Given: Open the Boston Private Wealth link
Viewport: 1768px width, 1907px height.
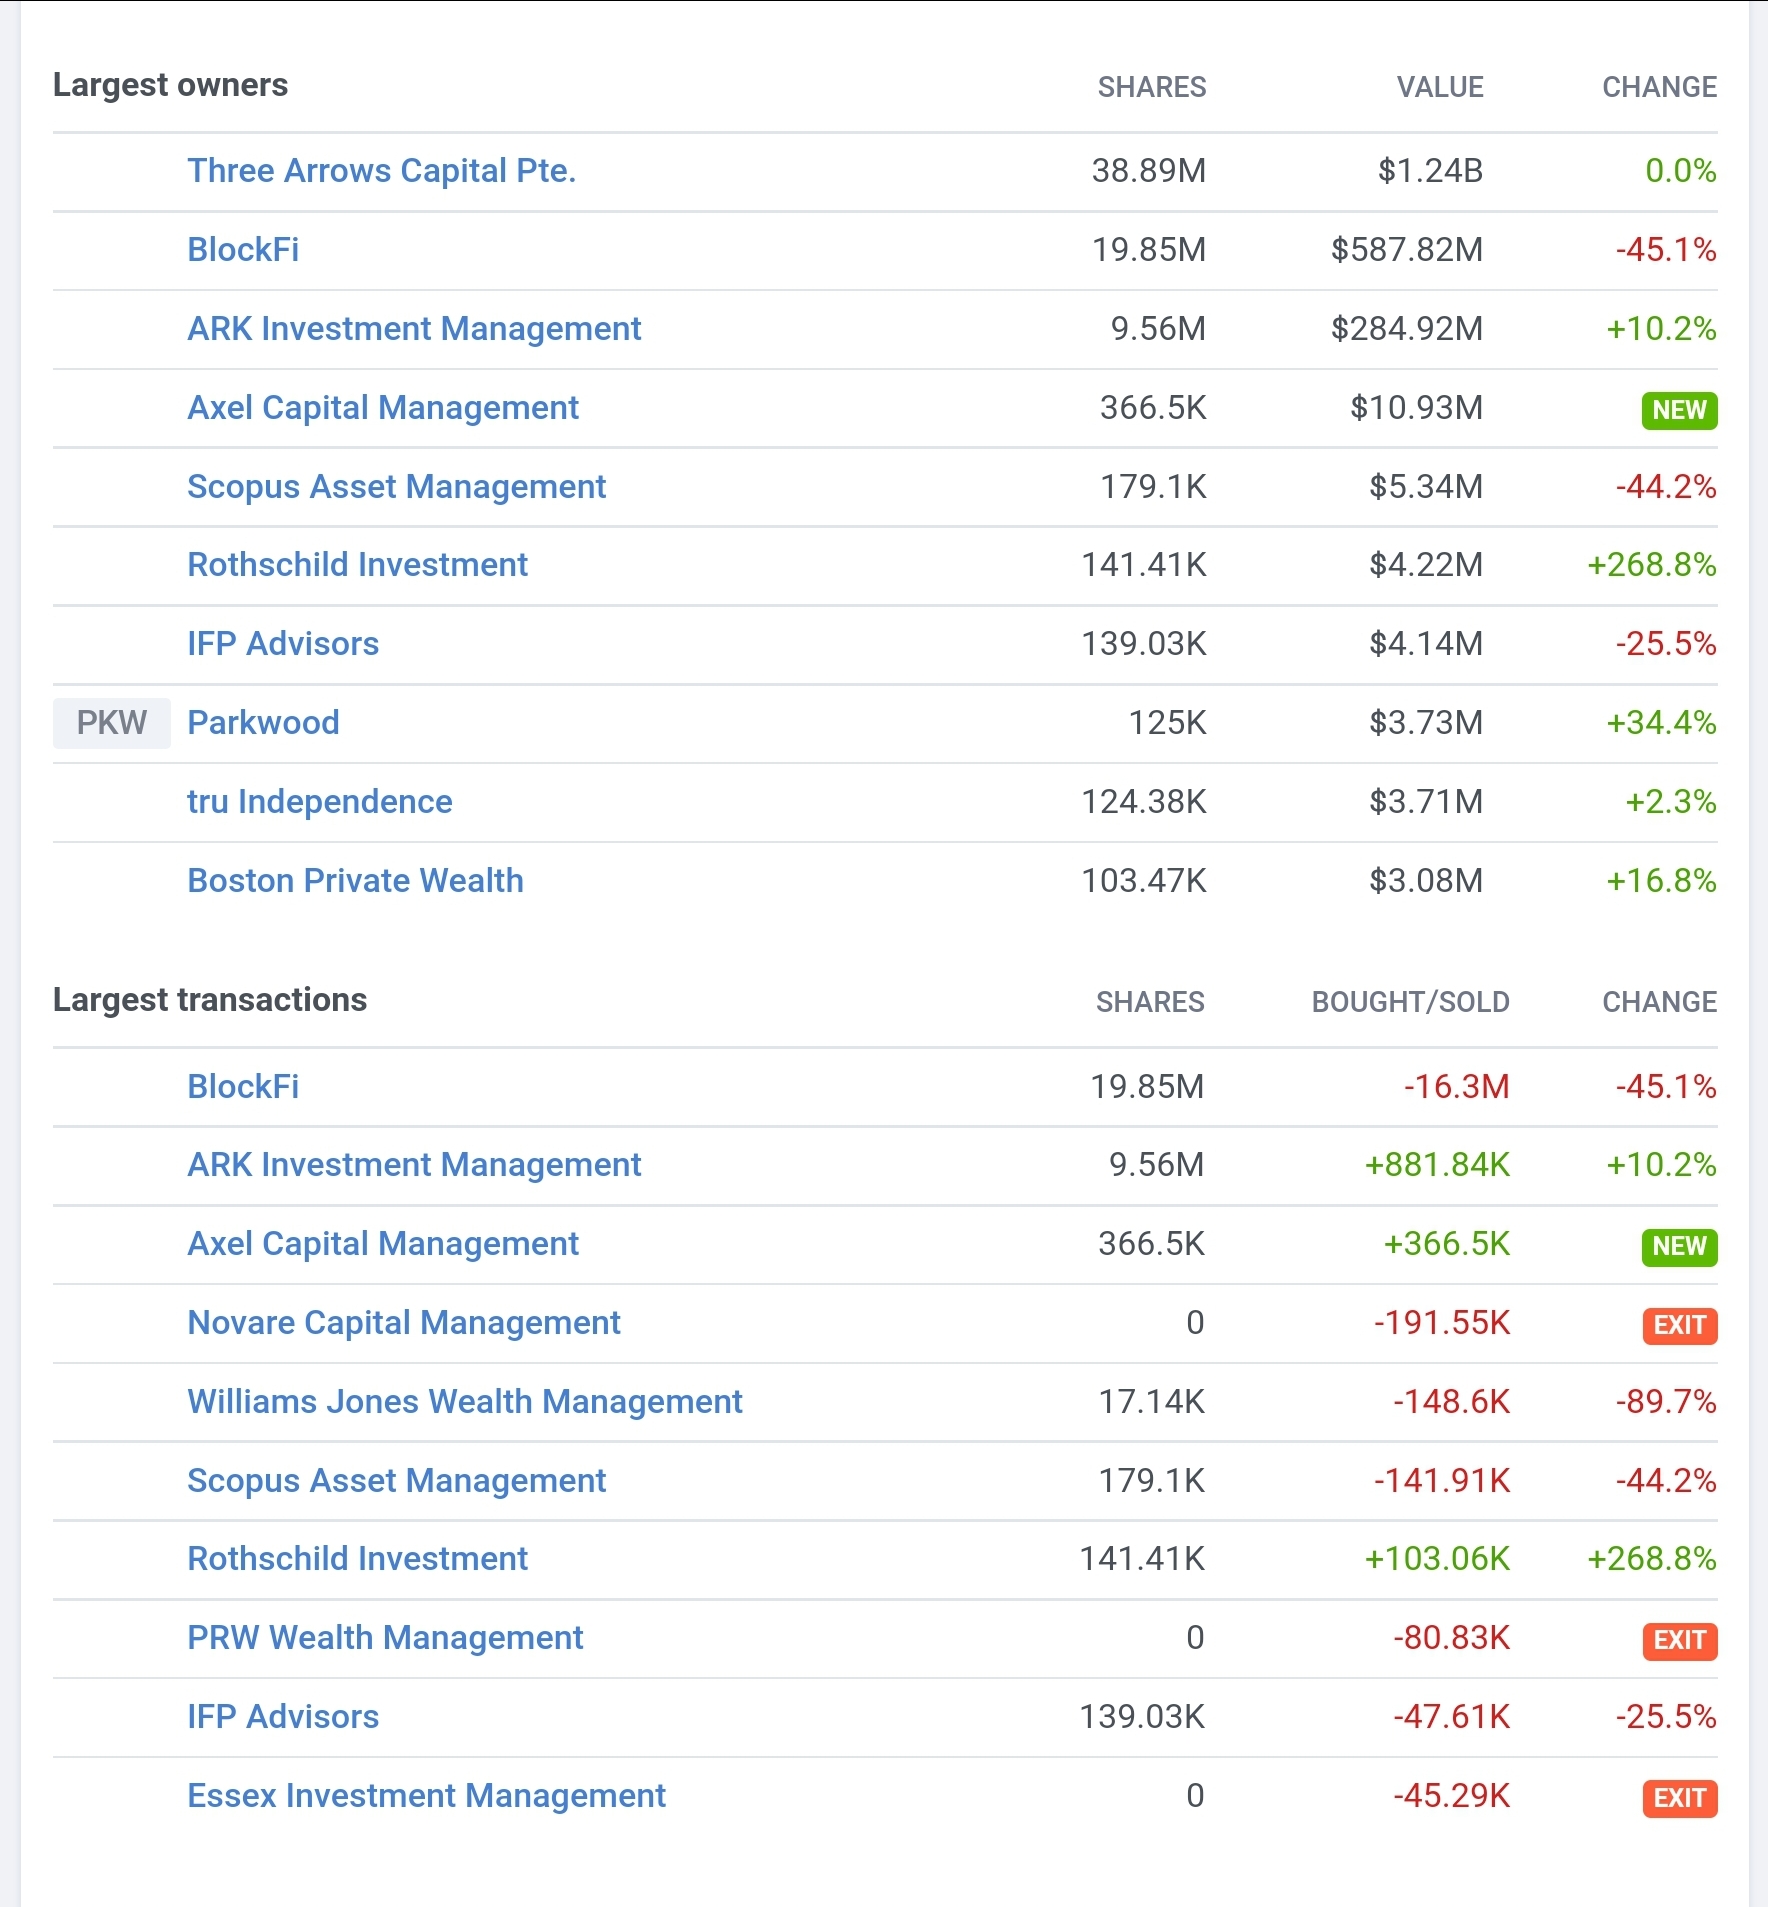Looking at the screenshot, I should coord(355,881).
